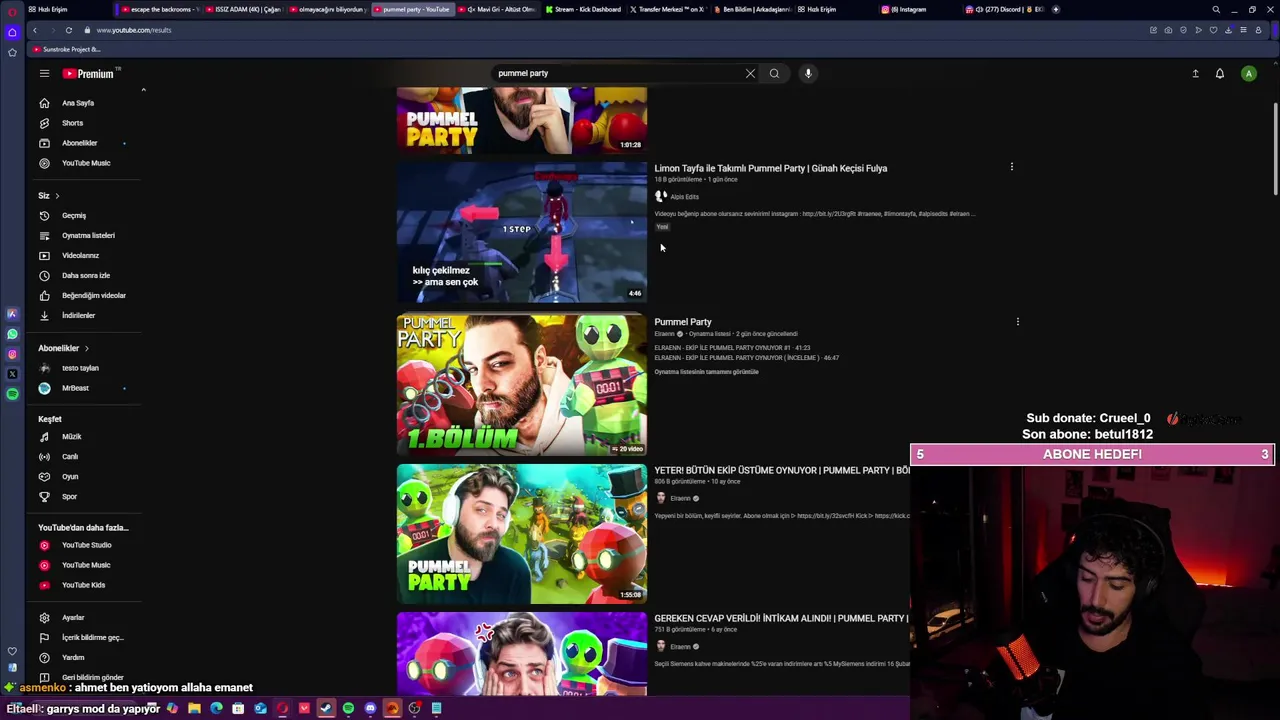This screenshot has width=1280, height=720.
Task: Switch to Stream - Kick Dashboard tab
Action: tap(583, 9)
